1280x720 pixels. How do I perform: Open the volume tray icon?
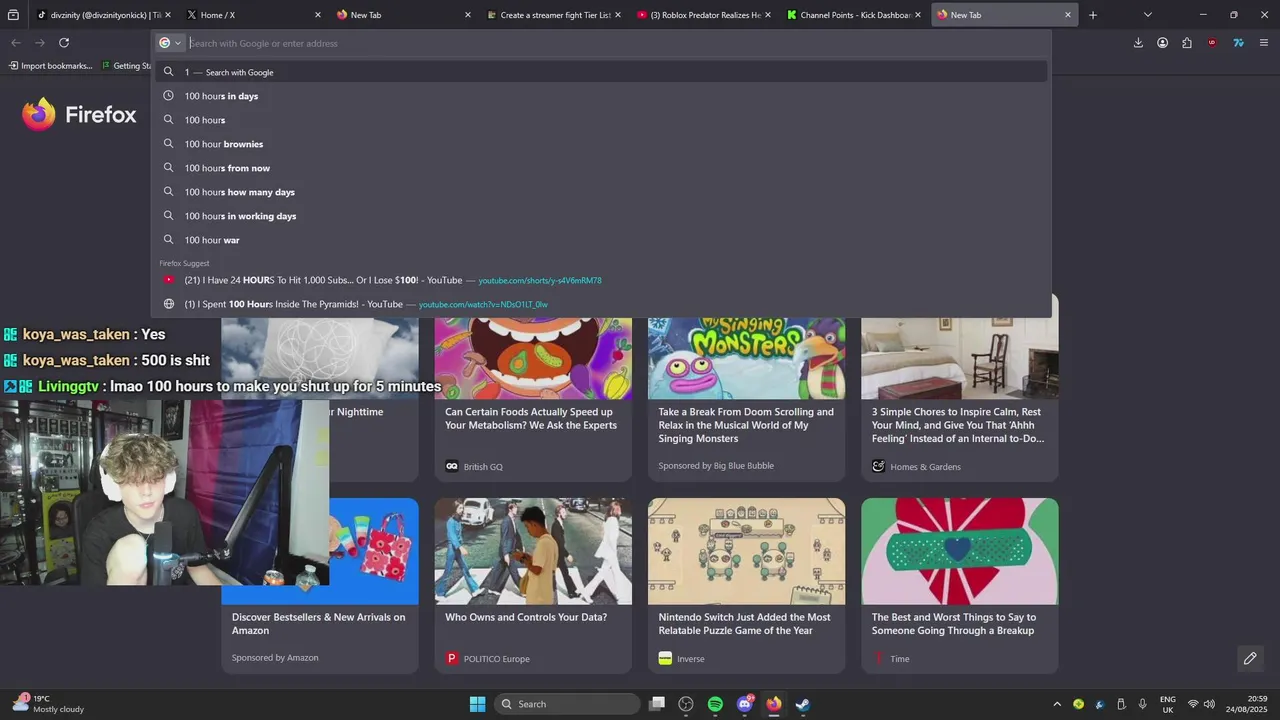click(1209, 704)
